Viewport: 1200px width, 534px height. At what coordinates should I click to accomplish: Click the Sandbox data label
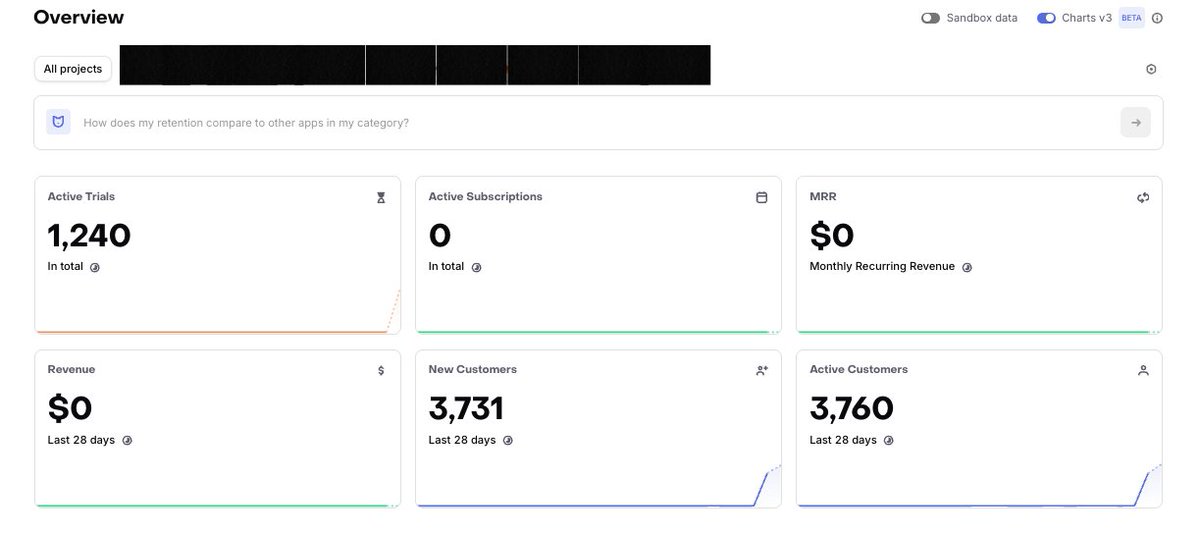tap(982, 18)
